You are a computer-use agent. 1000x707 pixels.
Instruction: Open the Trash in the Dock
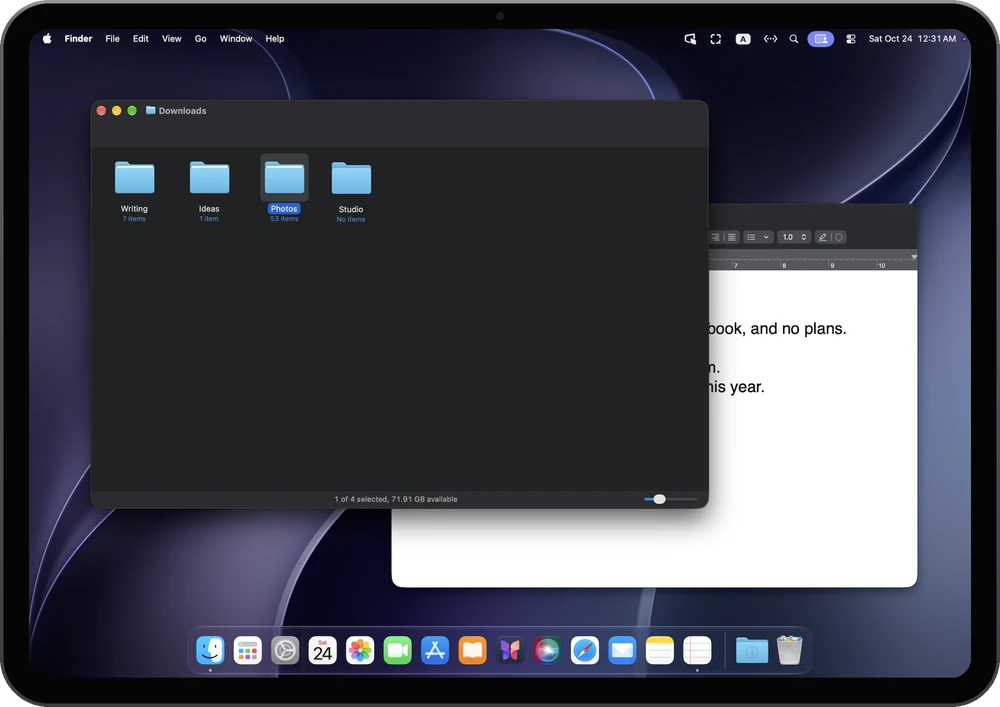[x=790, y=650]
